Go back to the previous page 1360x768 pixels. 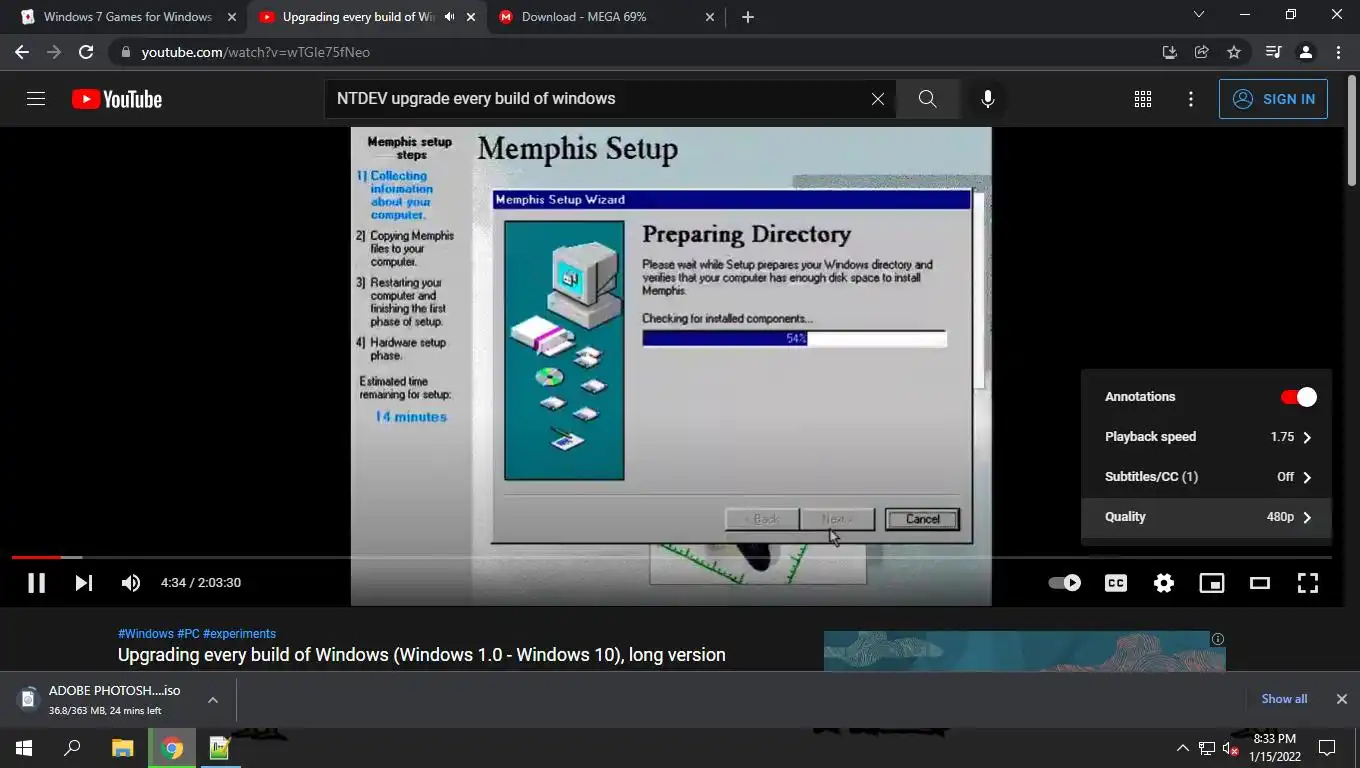tap(22, 52)
